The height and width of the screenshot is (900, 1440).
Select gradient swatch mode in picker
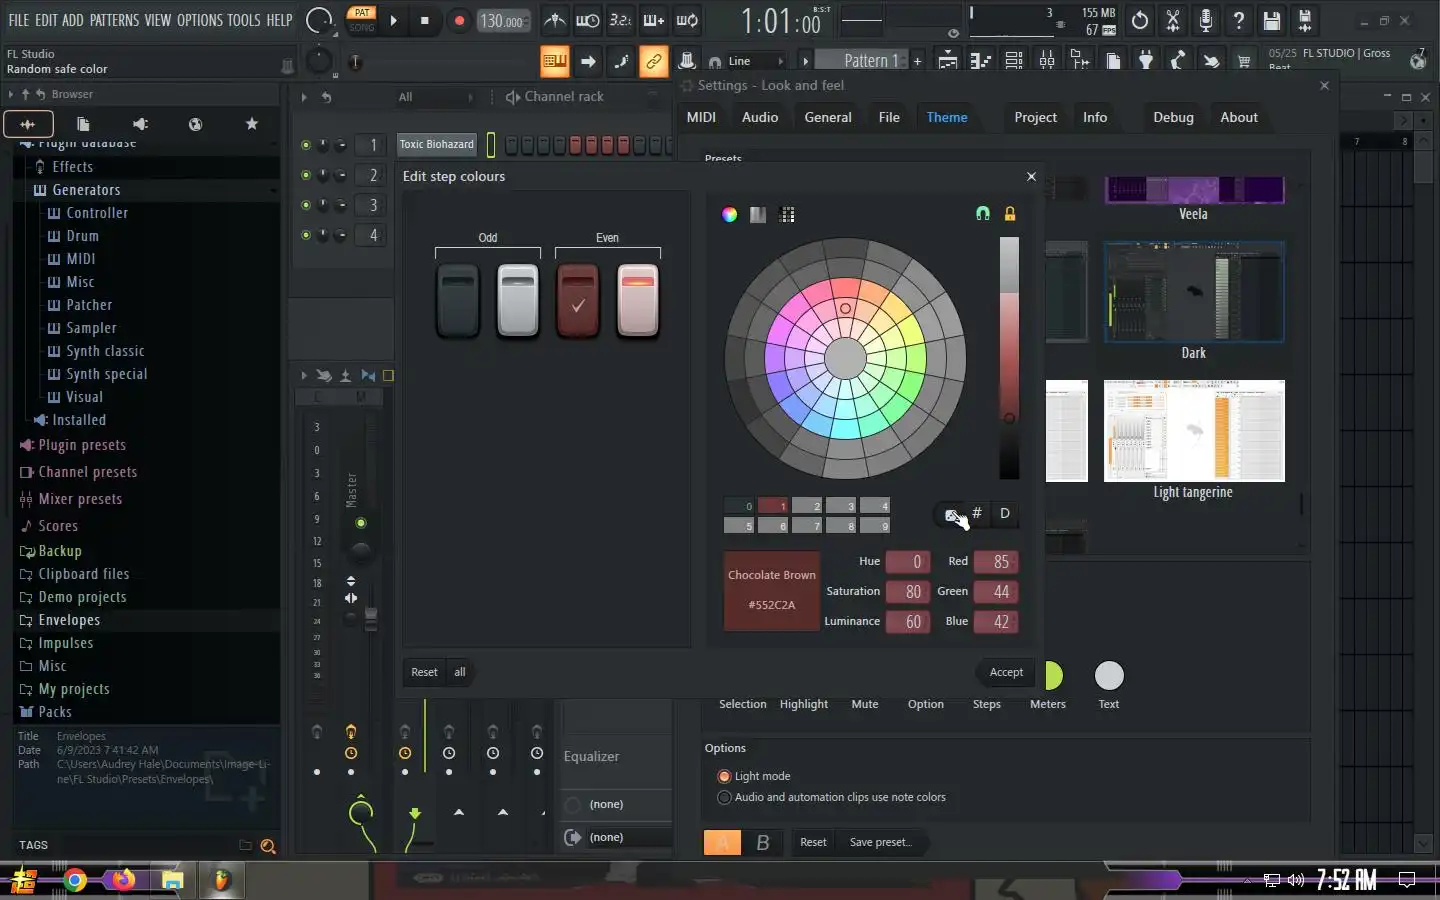coord(758,214)
